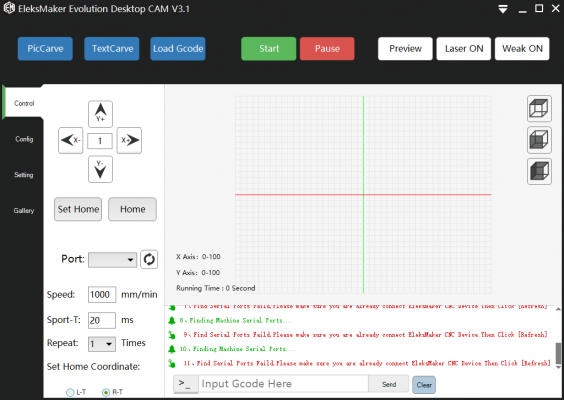Viewport: 564px width, 400px height.
Task: Click bell icon on log line 8
Action: (172, 320)
